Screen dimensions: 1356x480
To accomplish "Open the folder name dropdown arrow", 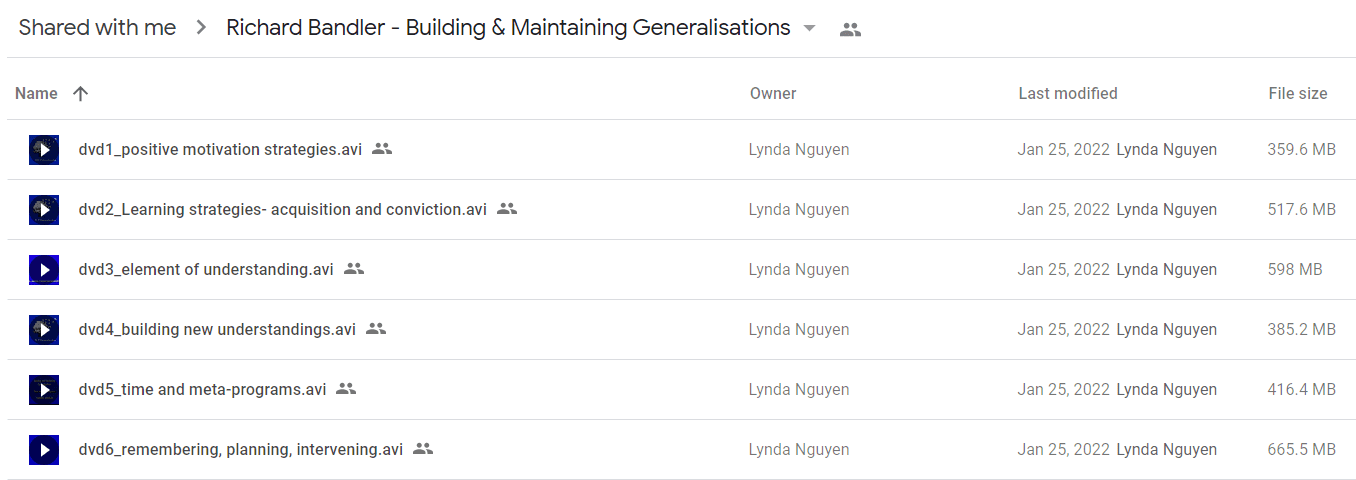I will 810,29.
